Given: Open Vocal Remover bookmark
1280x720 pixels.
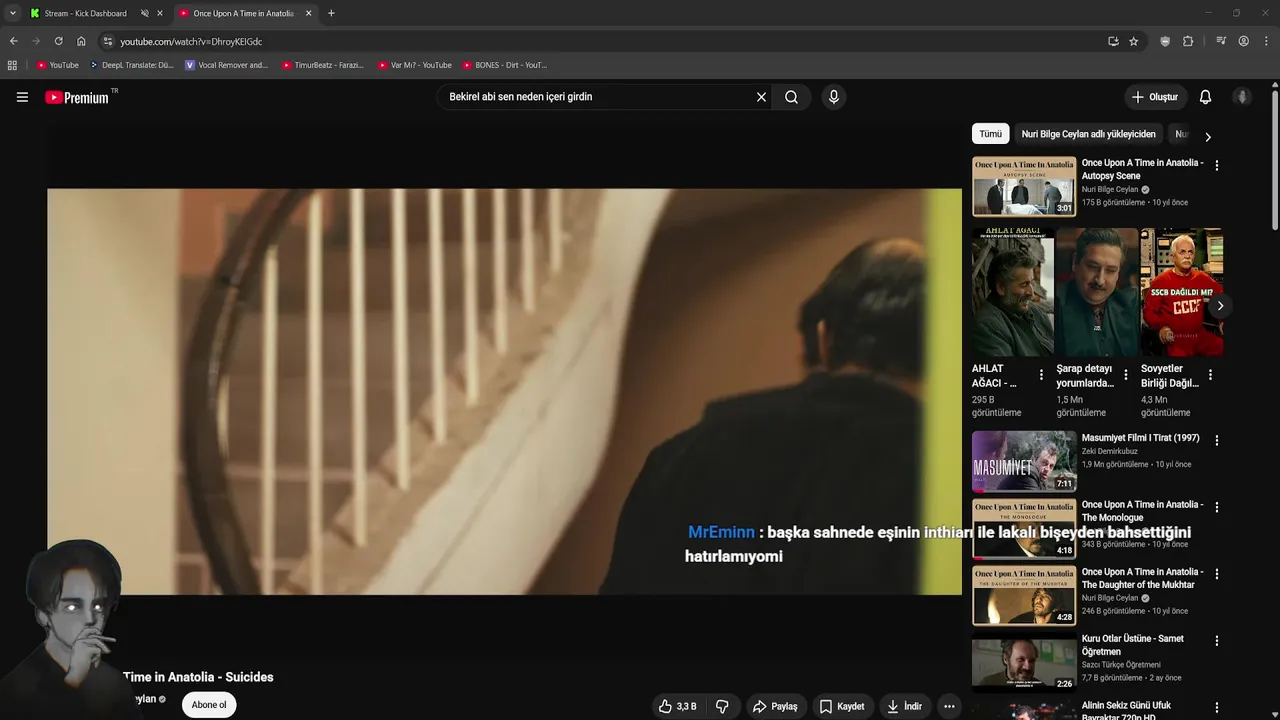Looking at the screenshot, I should click(227, 65).
